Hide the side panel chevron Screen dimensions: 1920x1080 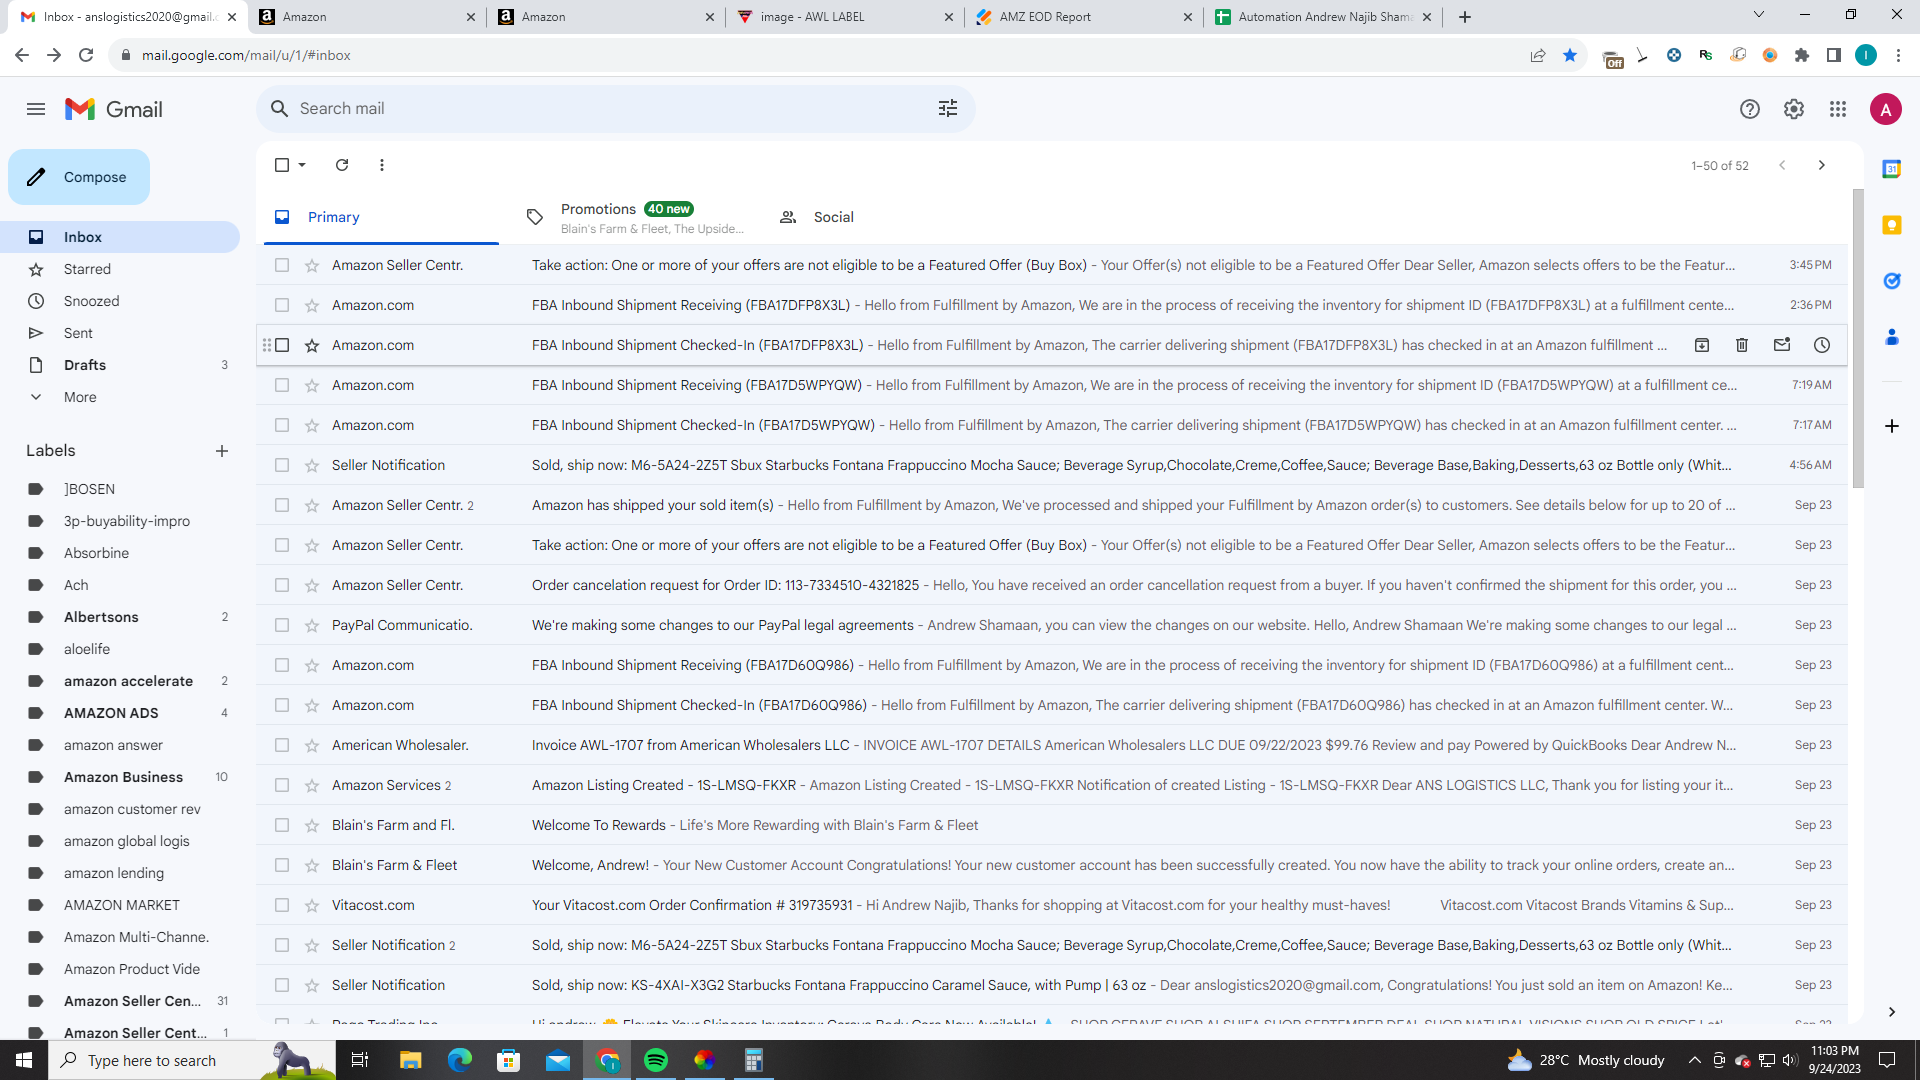coord(1892,1012)
